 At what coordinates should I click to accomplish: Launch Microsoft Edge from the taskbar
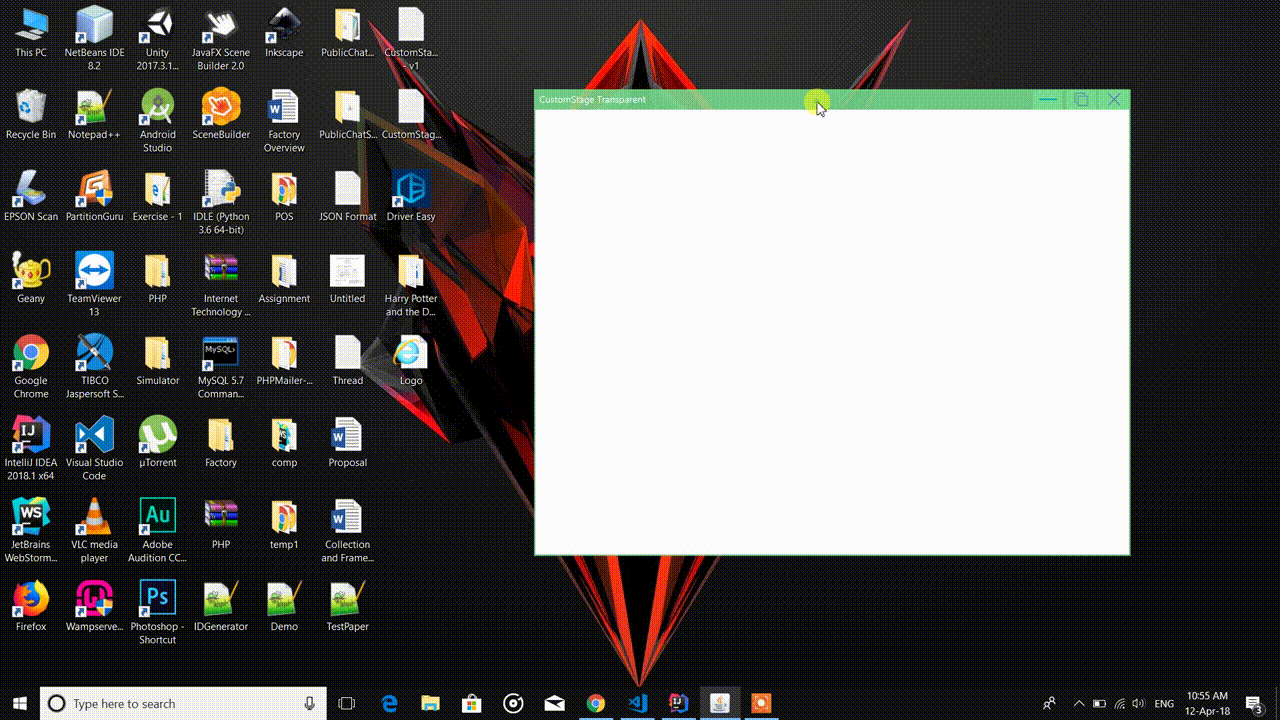388,704
